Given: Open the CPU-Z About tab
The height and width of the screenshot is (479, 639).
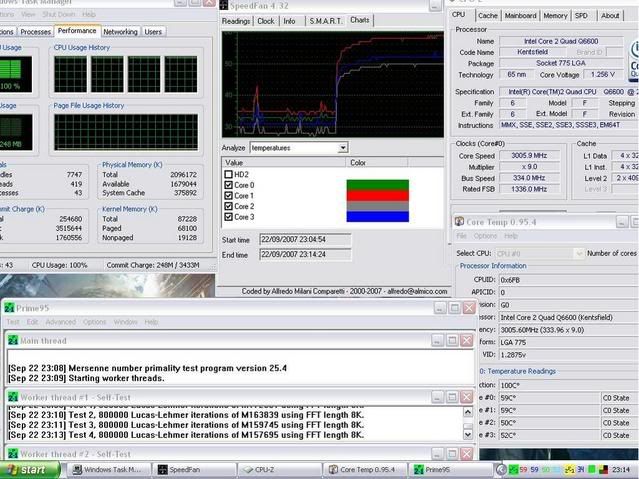Looking at the screenshot, I should tap(610, 16).
